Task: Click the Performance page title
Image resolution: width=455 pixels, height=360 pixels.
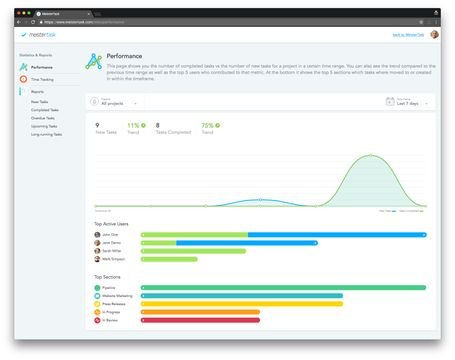Action: point(124,56)
